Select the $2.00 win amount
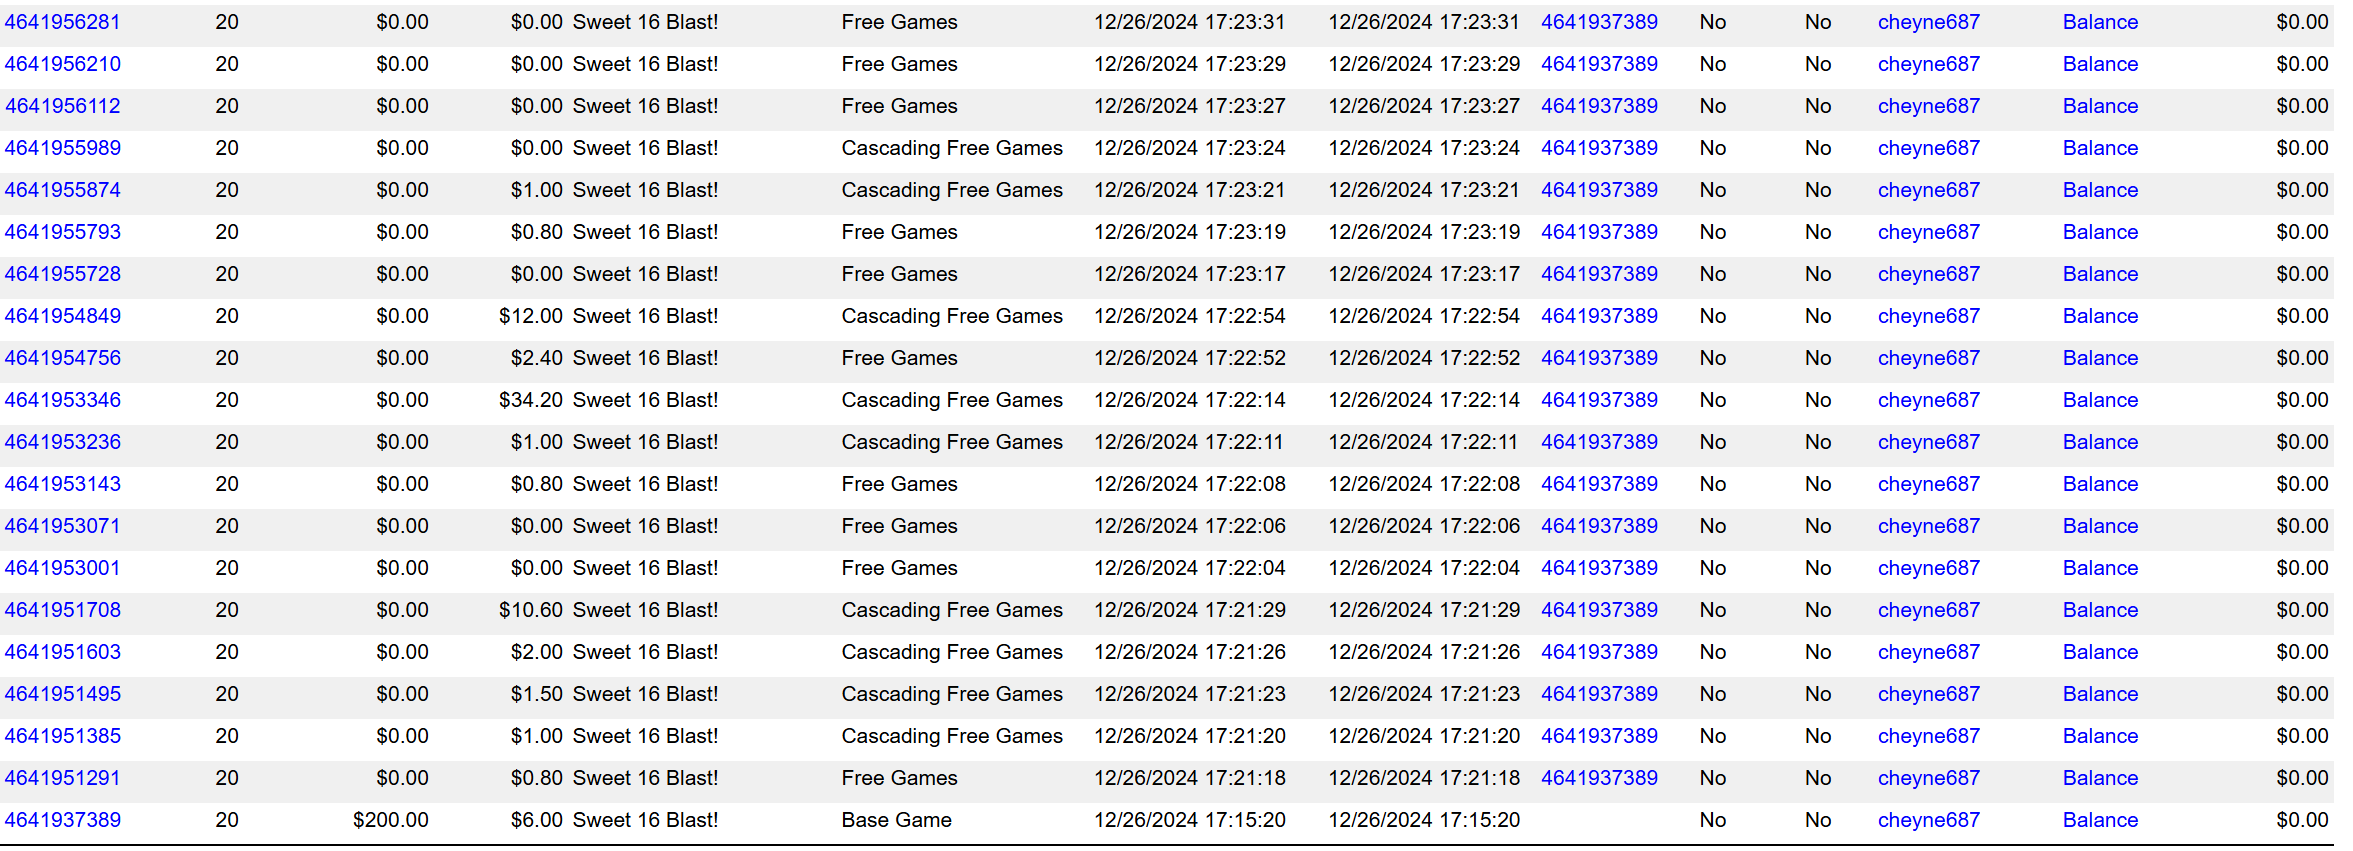The image size is (2353, 851). tap(537, 652)
